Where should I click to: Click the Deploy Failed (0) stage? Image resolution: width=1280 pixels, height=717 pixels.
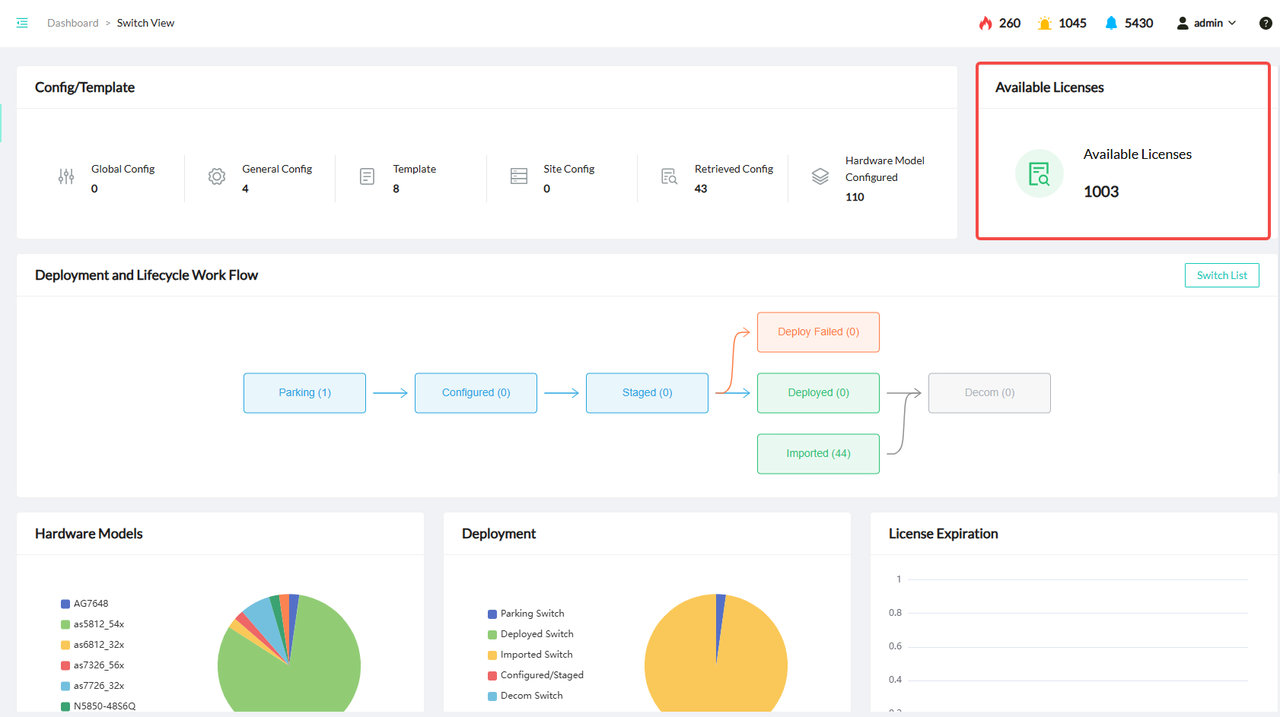point(818,332)
